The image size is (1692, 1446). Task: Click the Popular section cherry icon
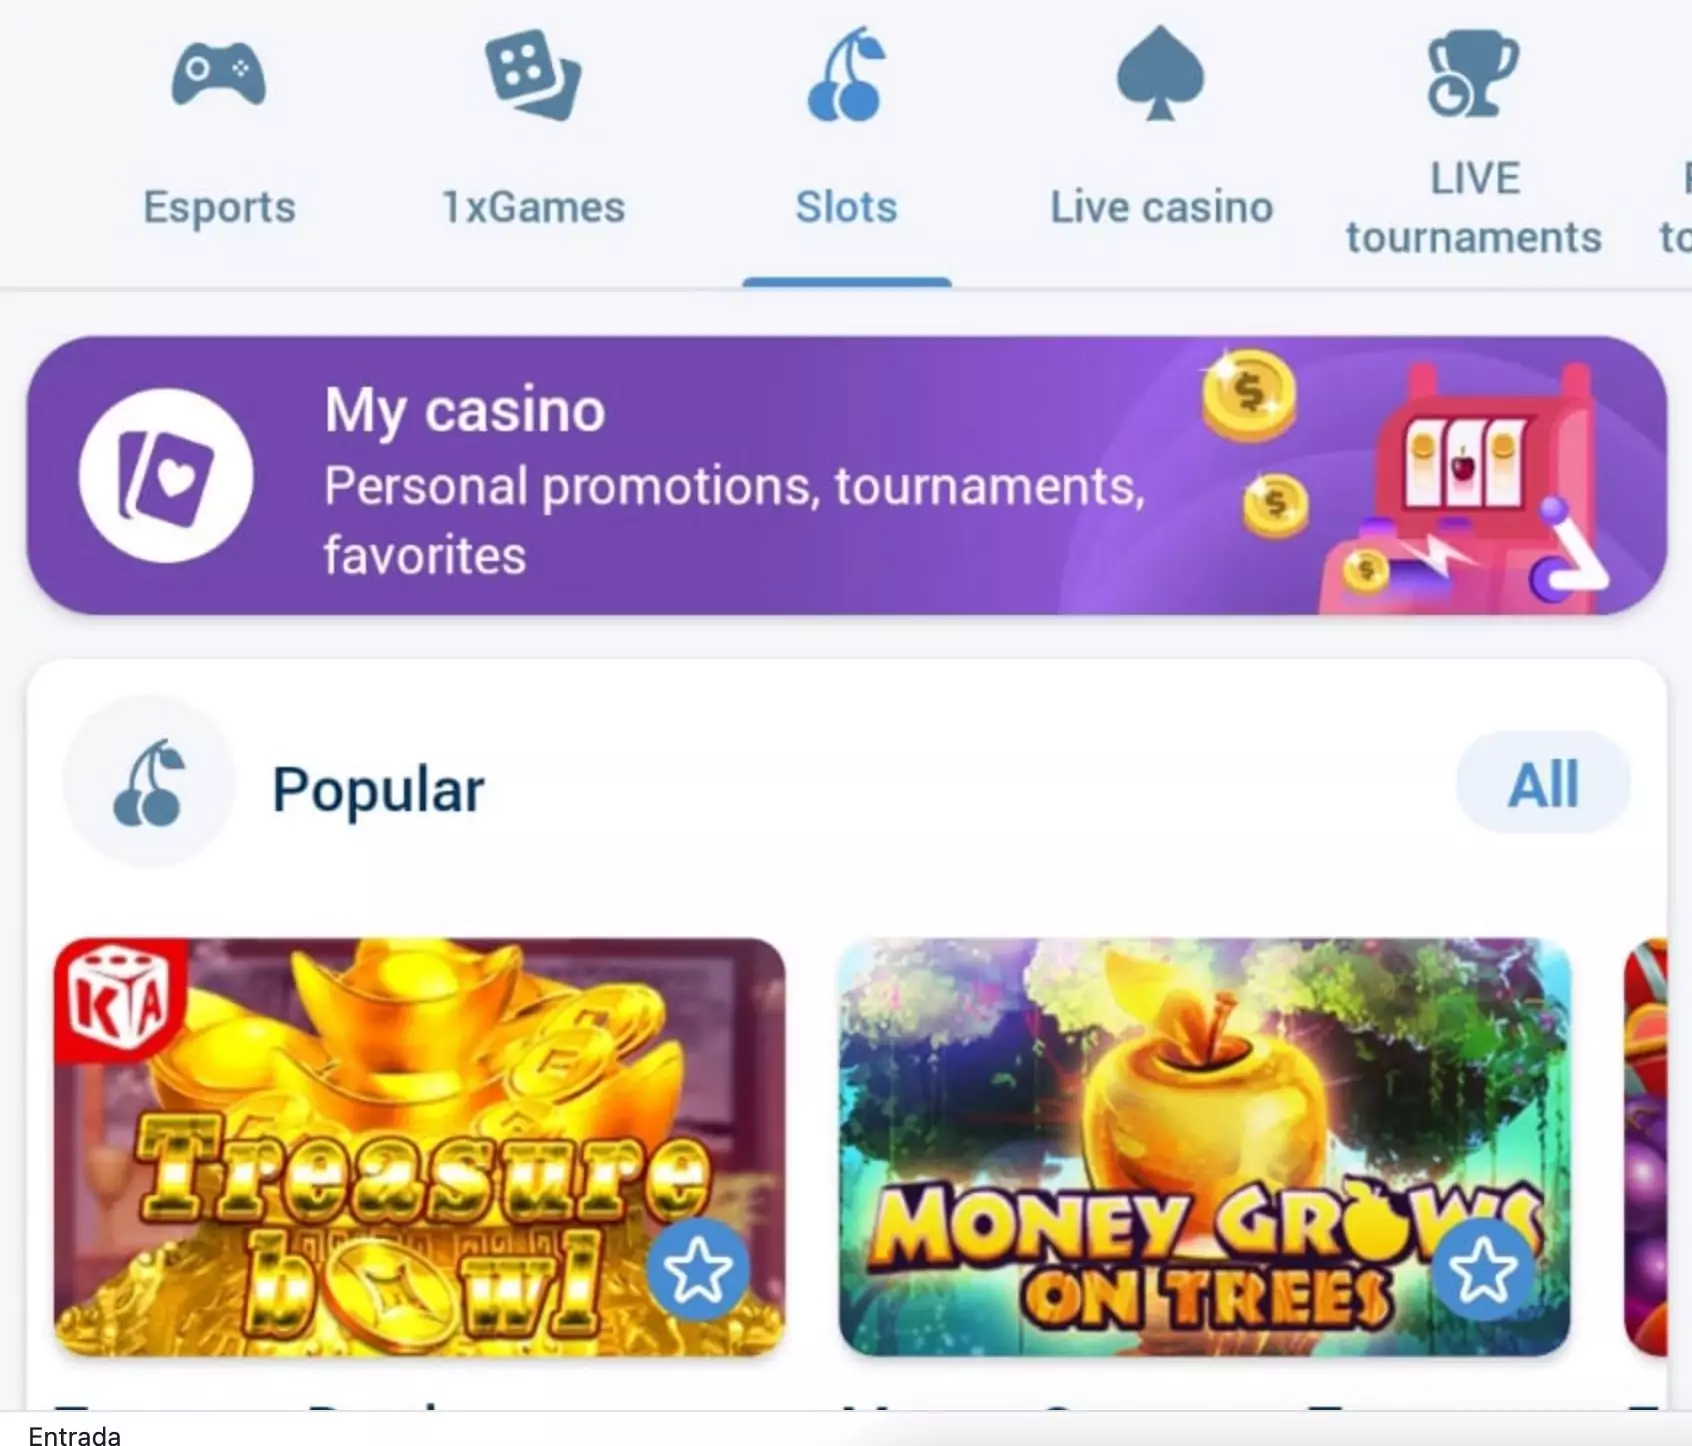coord(149,783)
